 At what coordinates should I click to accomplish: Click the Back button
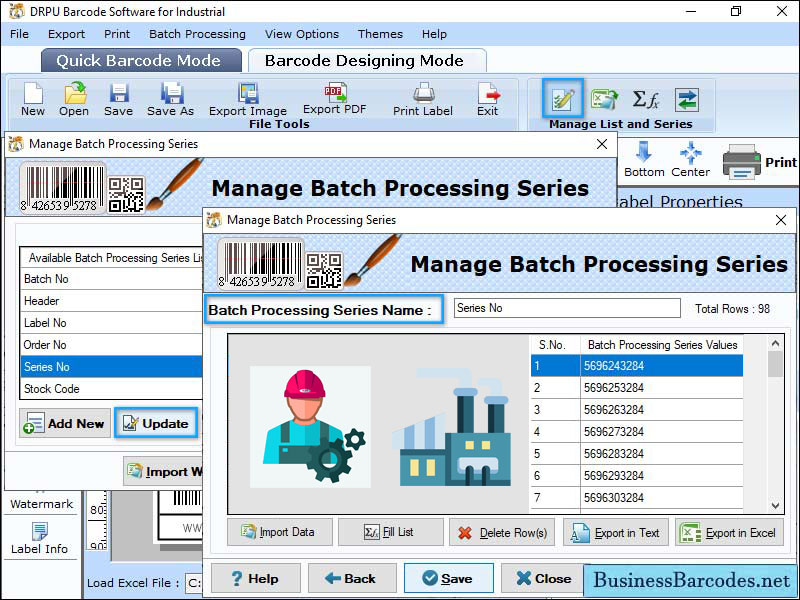click(352, 578)
